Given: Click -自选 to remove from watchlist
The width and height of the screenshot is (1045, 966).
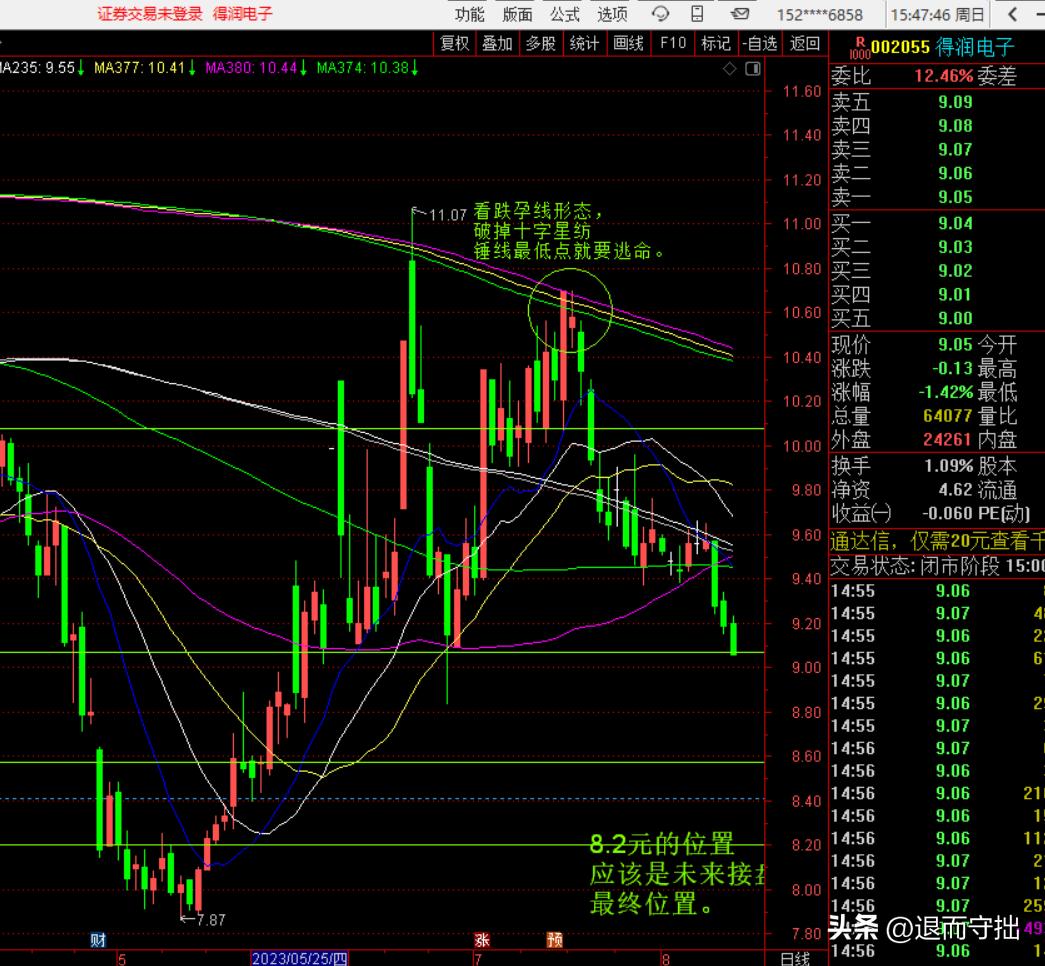Looking at the screenshot, I should (760, 44).
